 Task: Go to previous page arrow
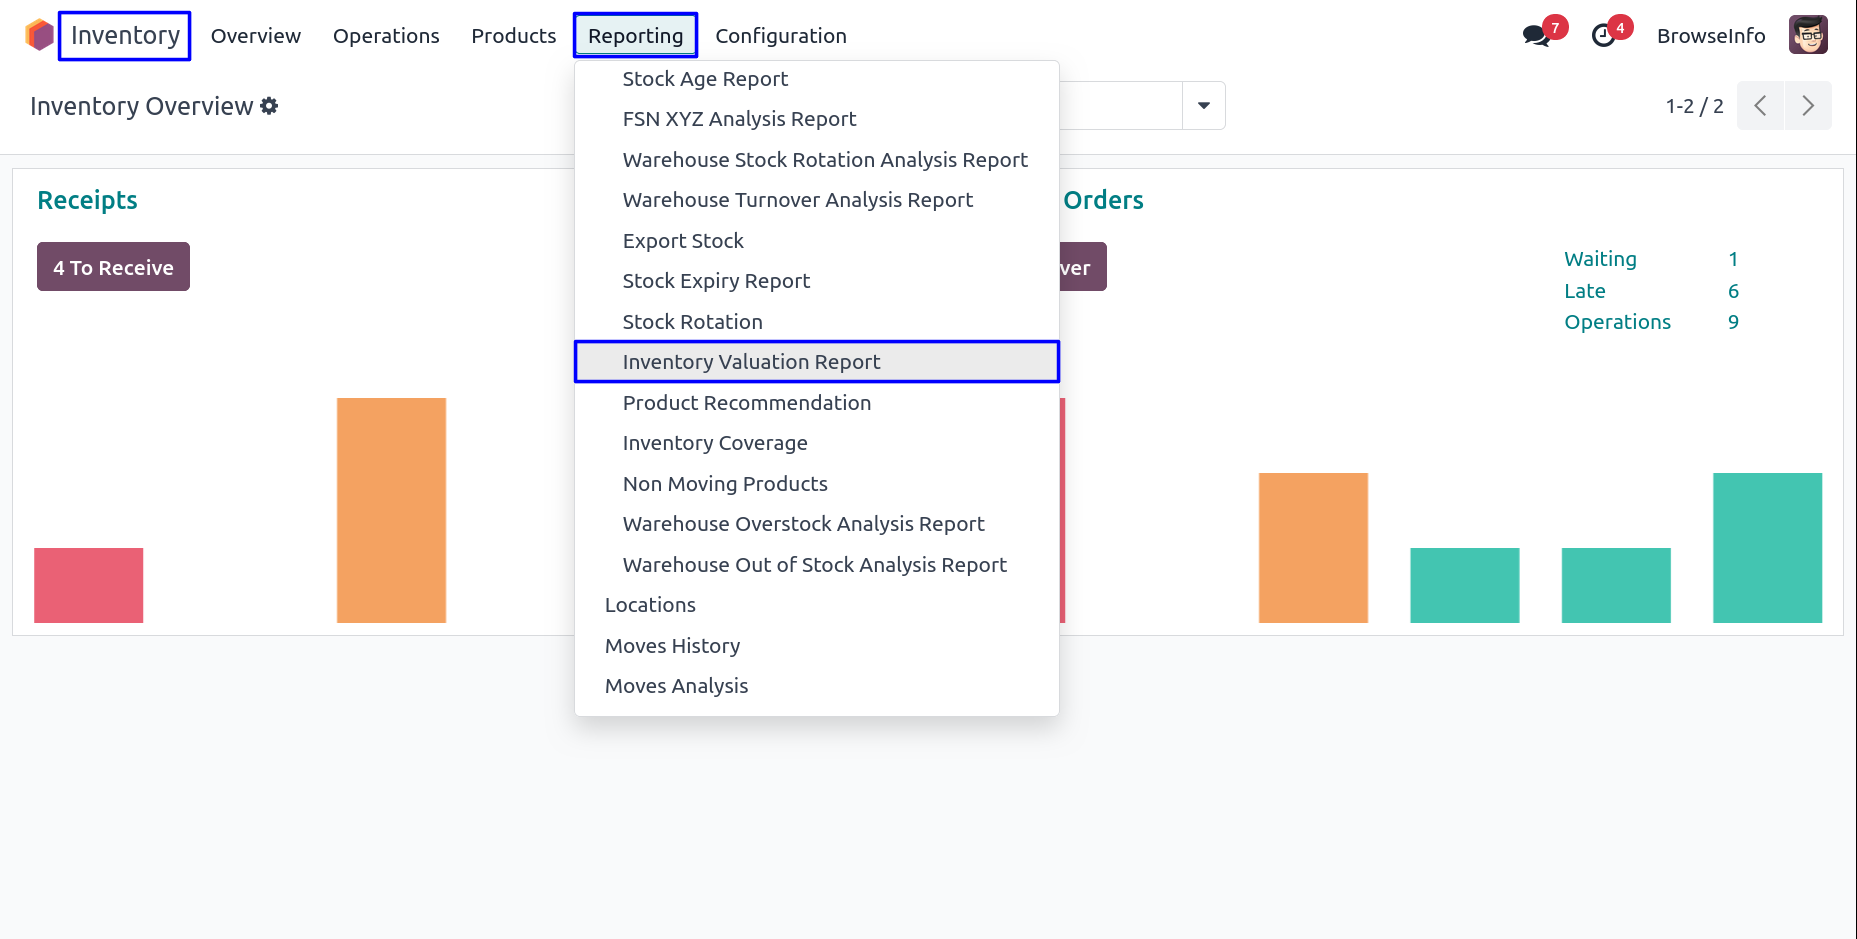pos(1760,106)
